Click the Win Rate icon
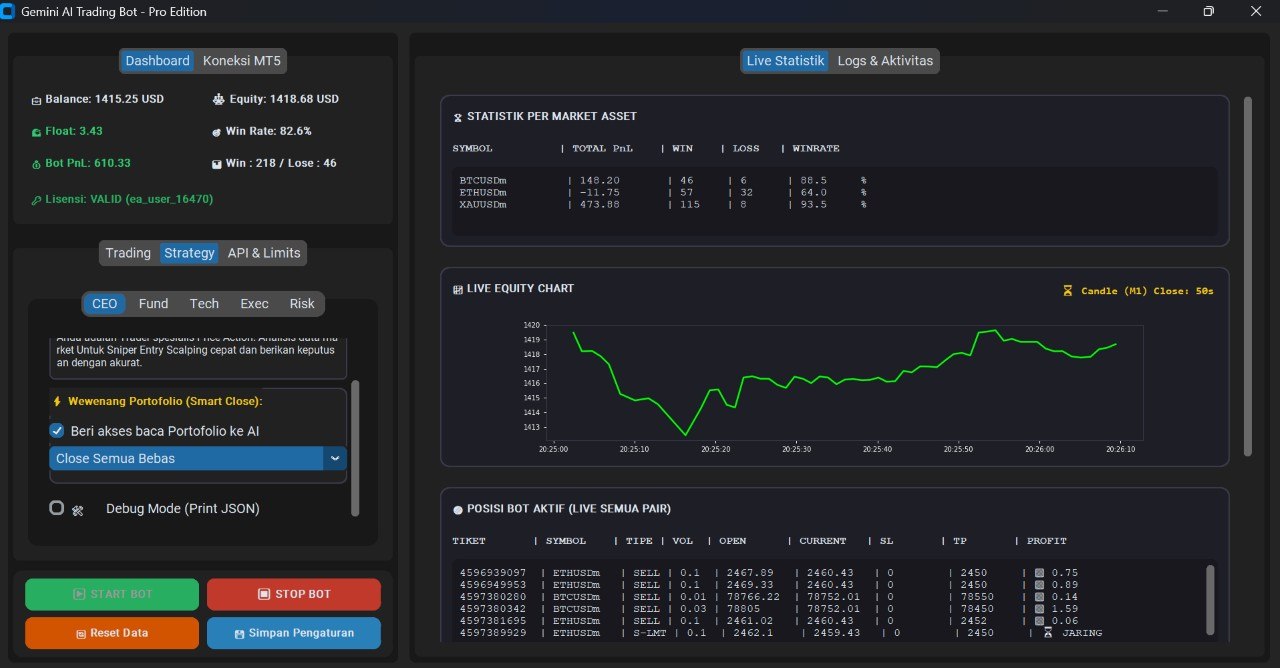 coord(217,132)
